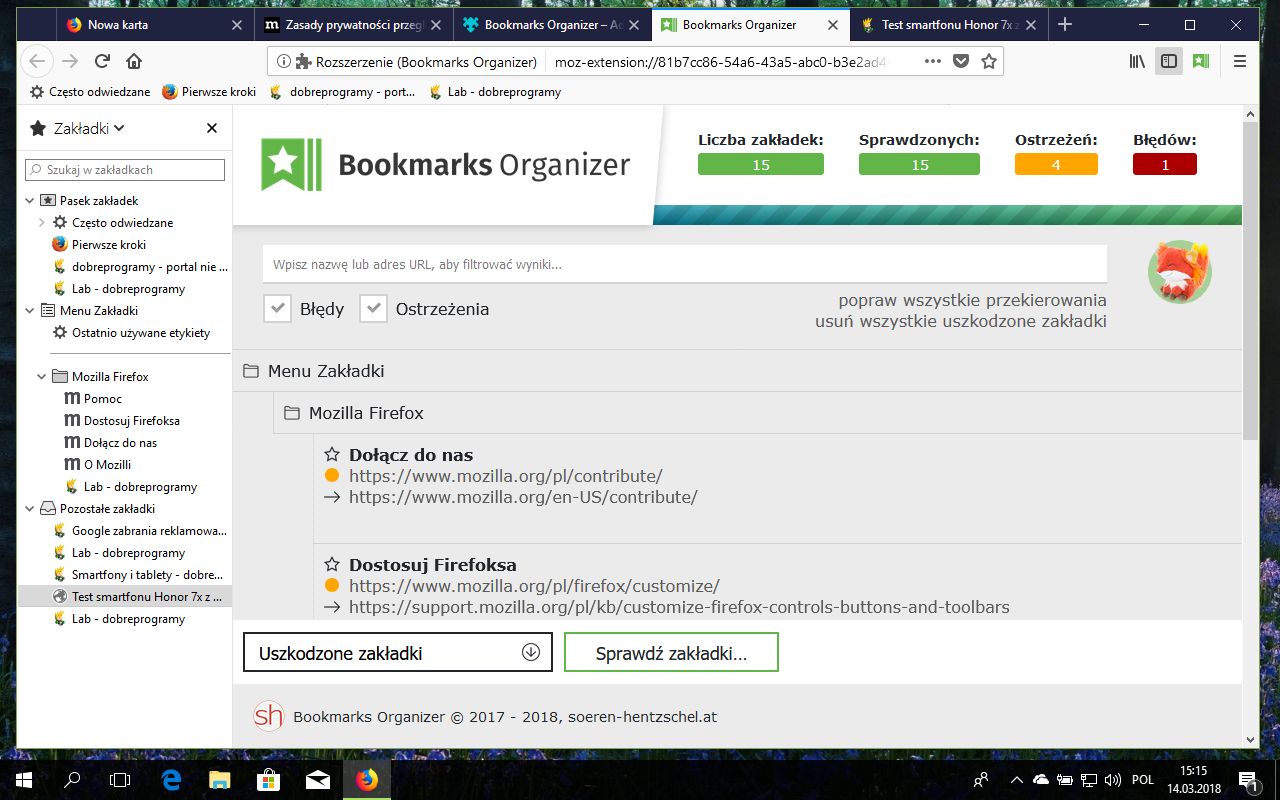
Task: Open https://www.mozilla.org/en-US/contribute/ redirect link
Action: click(523, 497)
